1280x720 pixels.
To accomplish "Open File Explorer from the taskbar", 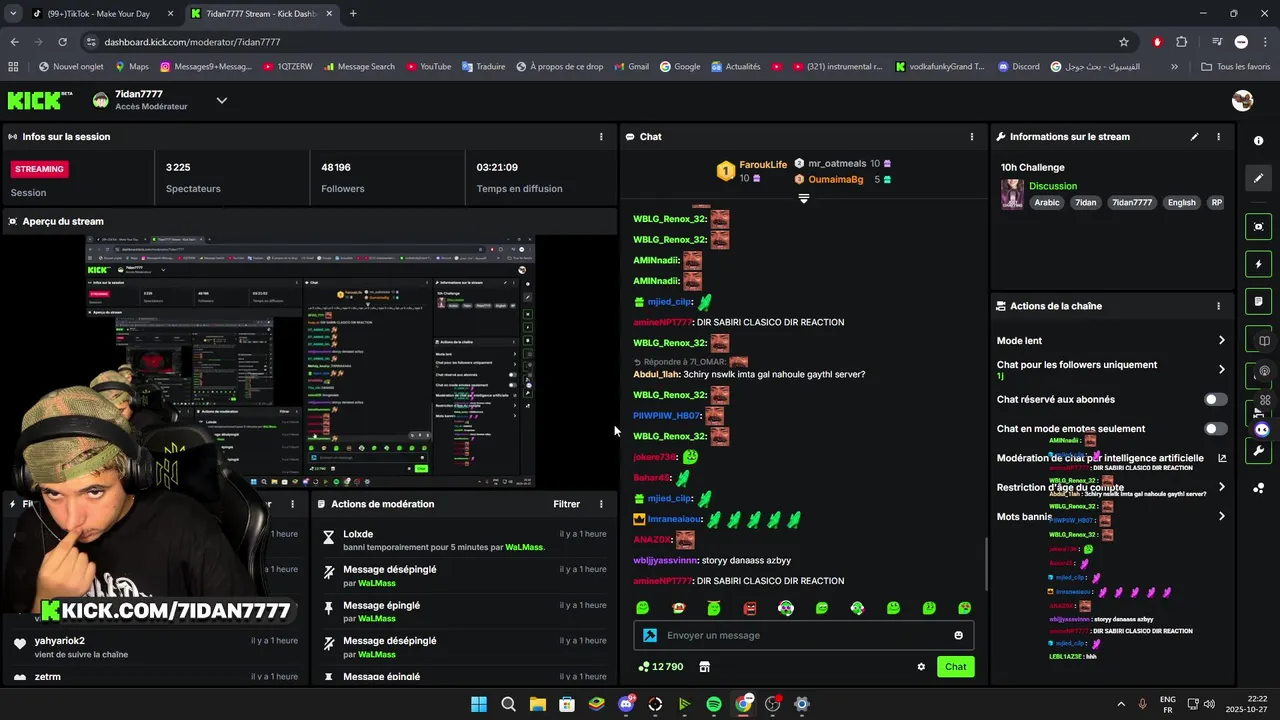I will (538, 704).
